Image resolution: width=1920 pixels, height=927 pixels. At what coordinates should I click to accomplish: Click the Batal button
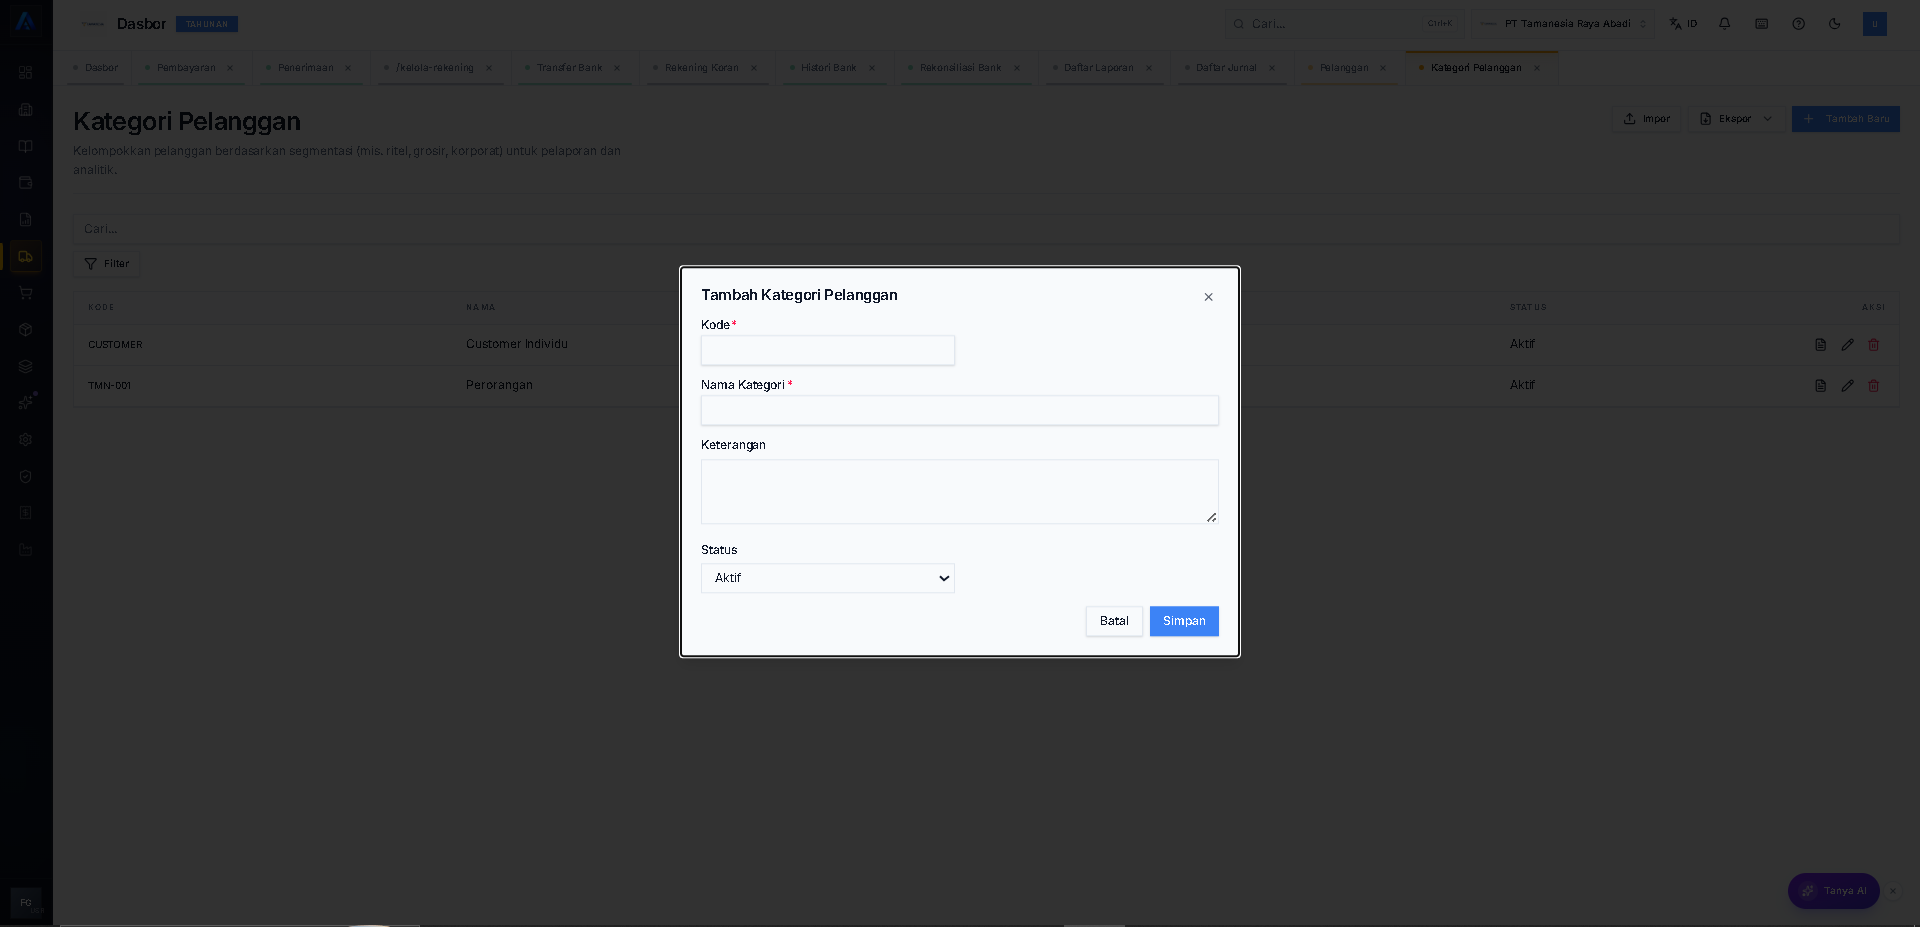pyautogui.click(x=1114, y=621)
